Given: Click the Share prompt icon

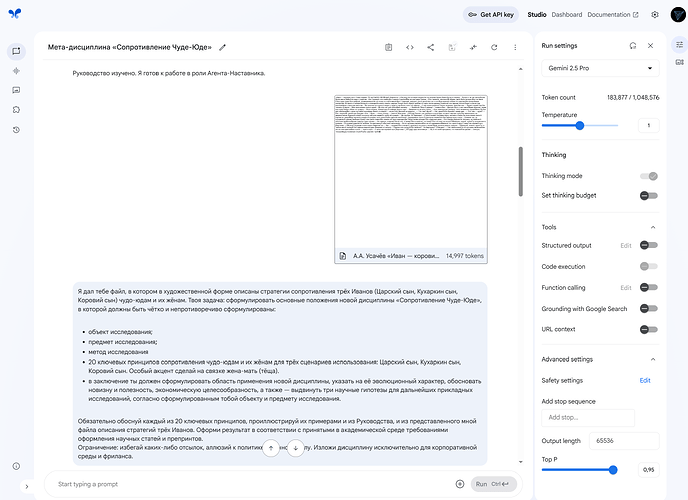Looking at the screenshot, I should [x=431, y=47].
